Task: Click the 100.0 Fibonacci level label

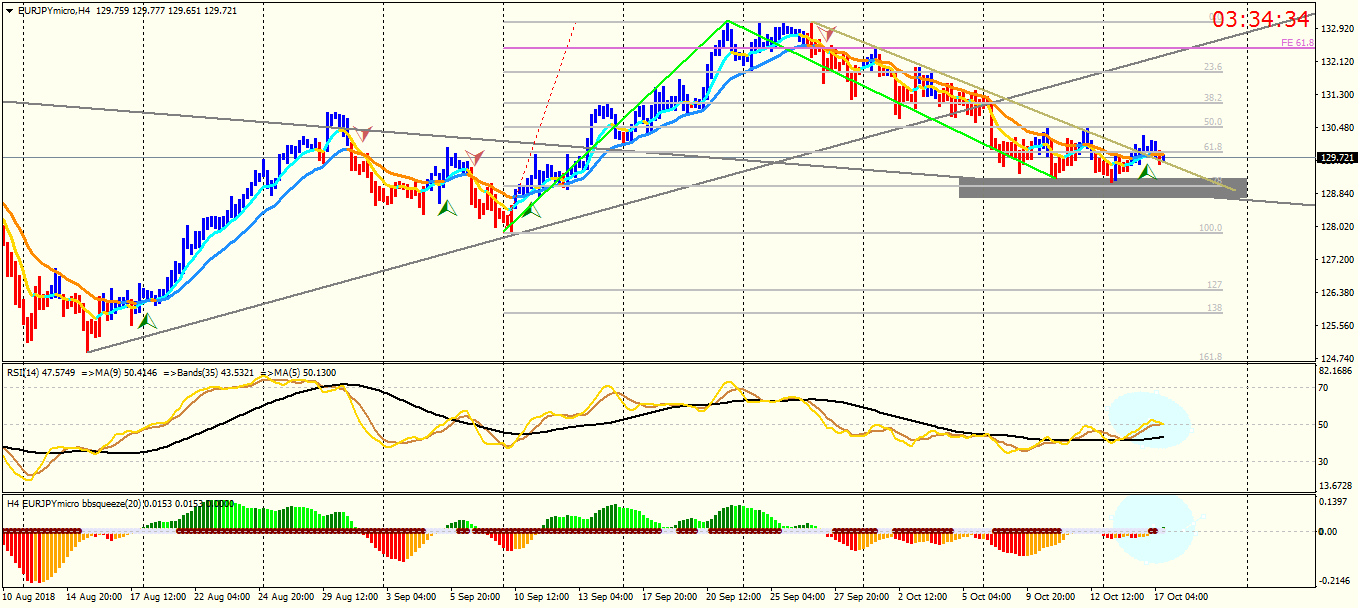Action: pos(1210,228)
